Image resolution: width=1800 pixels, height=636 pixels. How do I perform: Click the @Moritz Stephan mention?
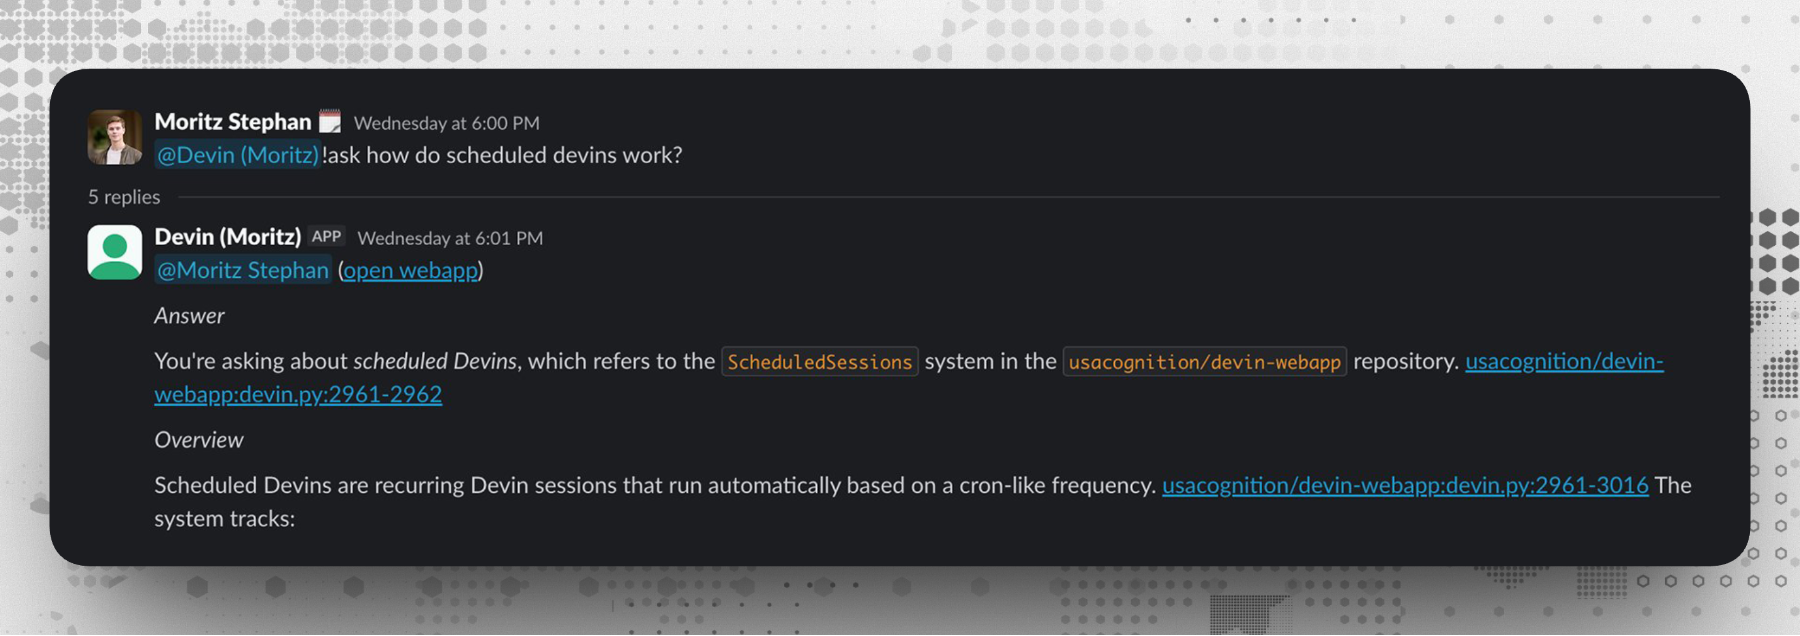pyautogui.click(x=243, y=270)
